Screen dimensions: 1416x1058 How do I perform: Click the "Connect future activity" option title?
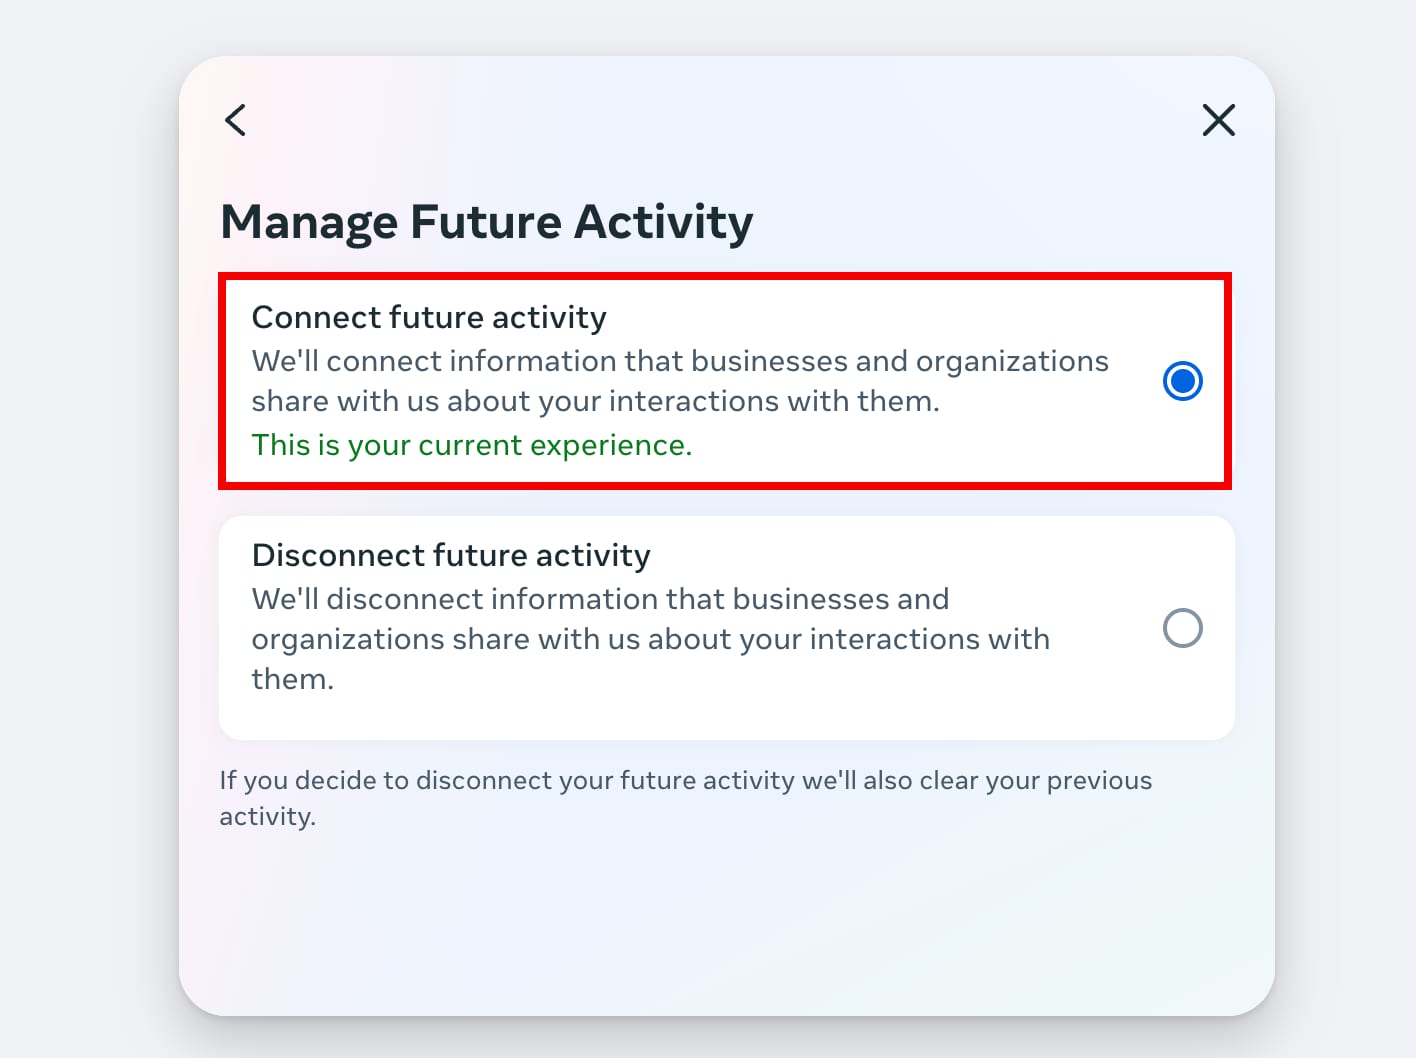[429, 318]
